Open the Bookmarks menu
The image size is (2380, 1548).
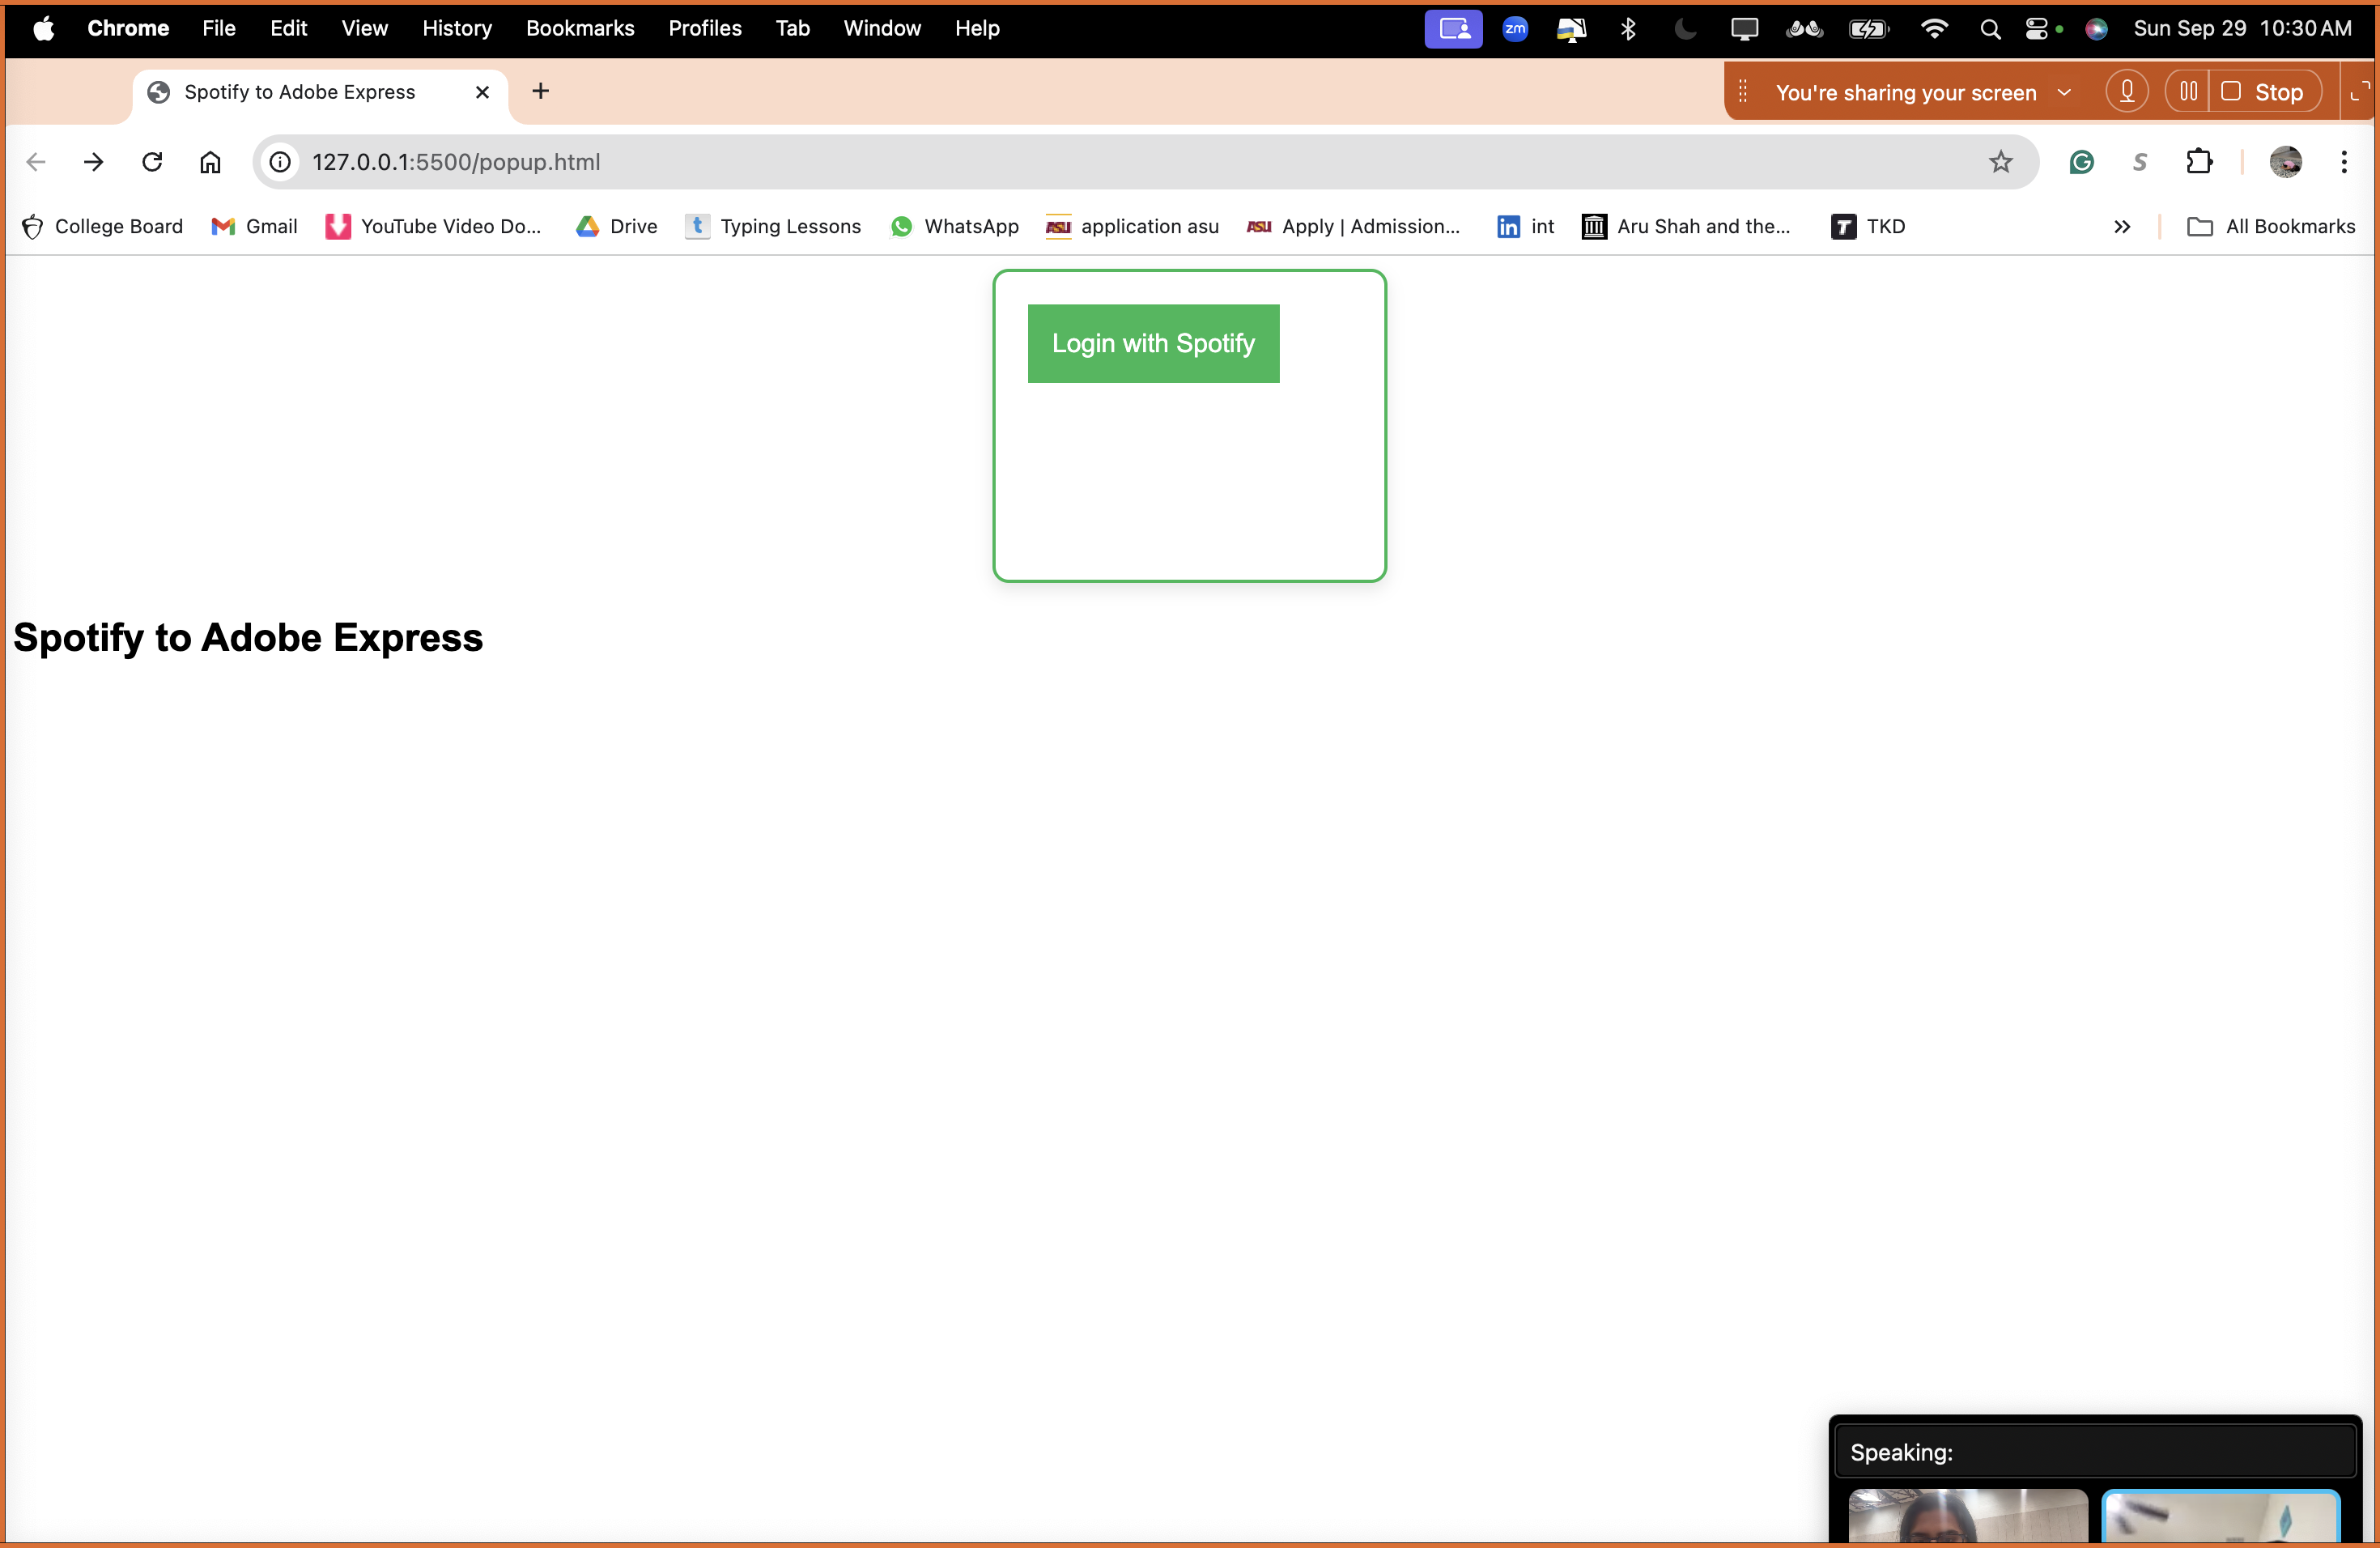click(x=580, y=29)
